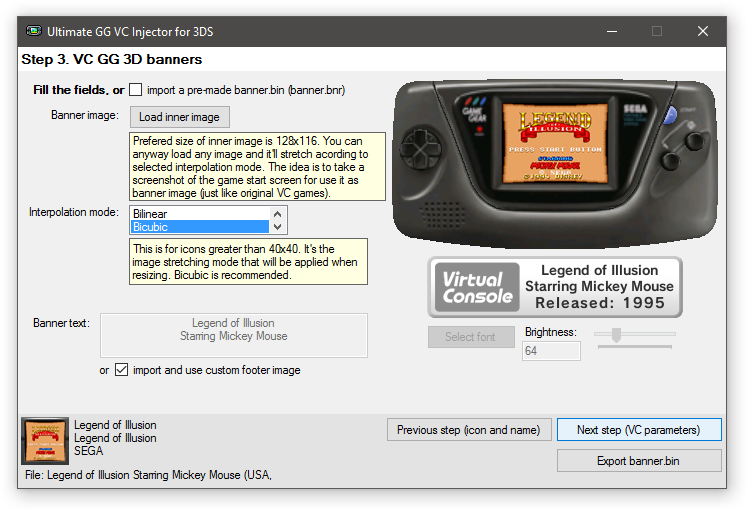Click the Select font button
Screen dimensions: 747x509
click(471, 336)
